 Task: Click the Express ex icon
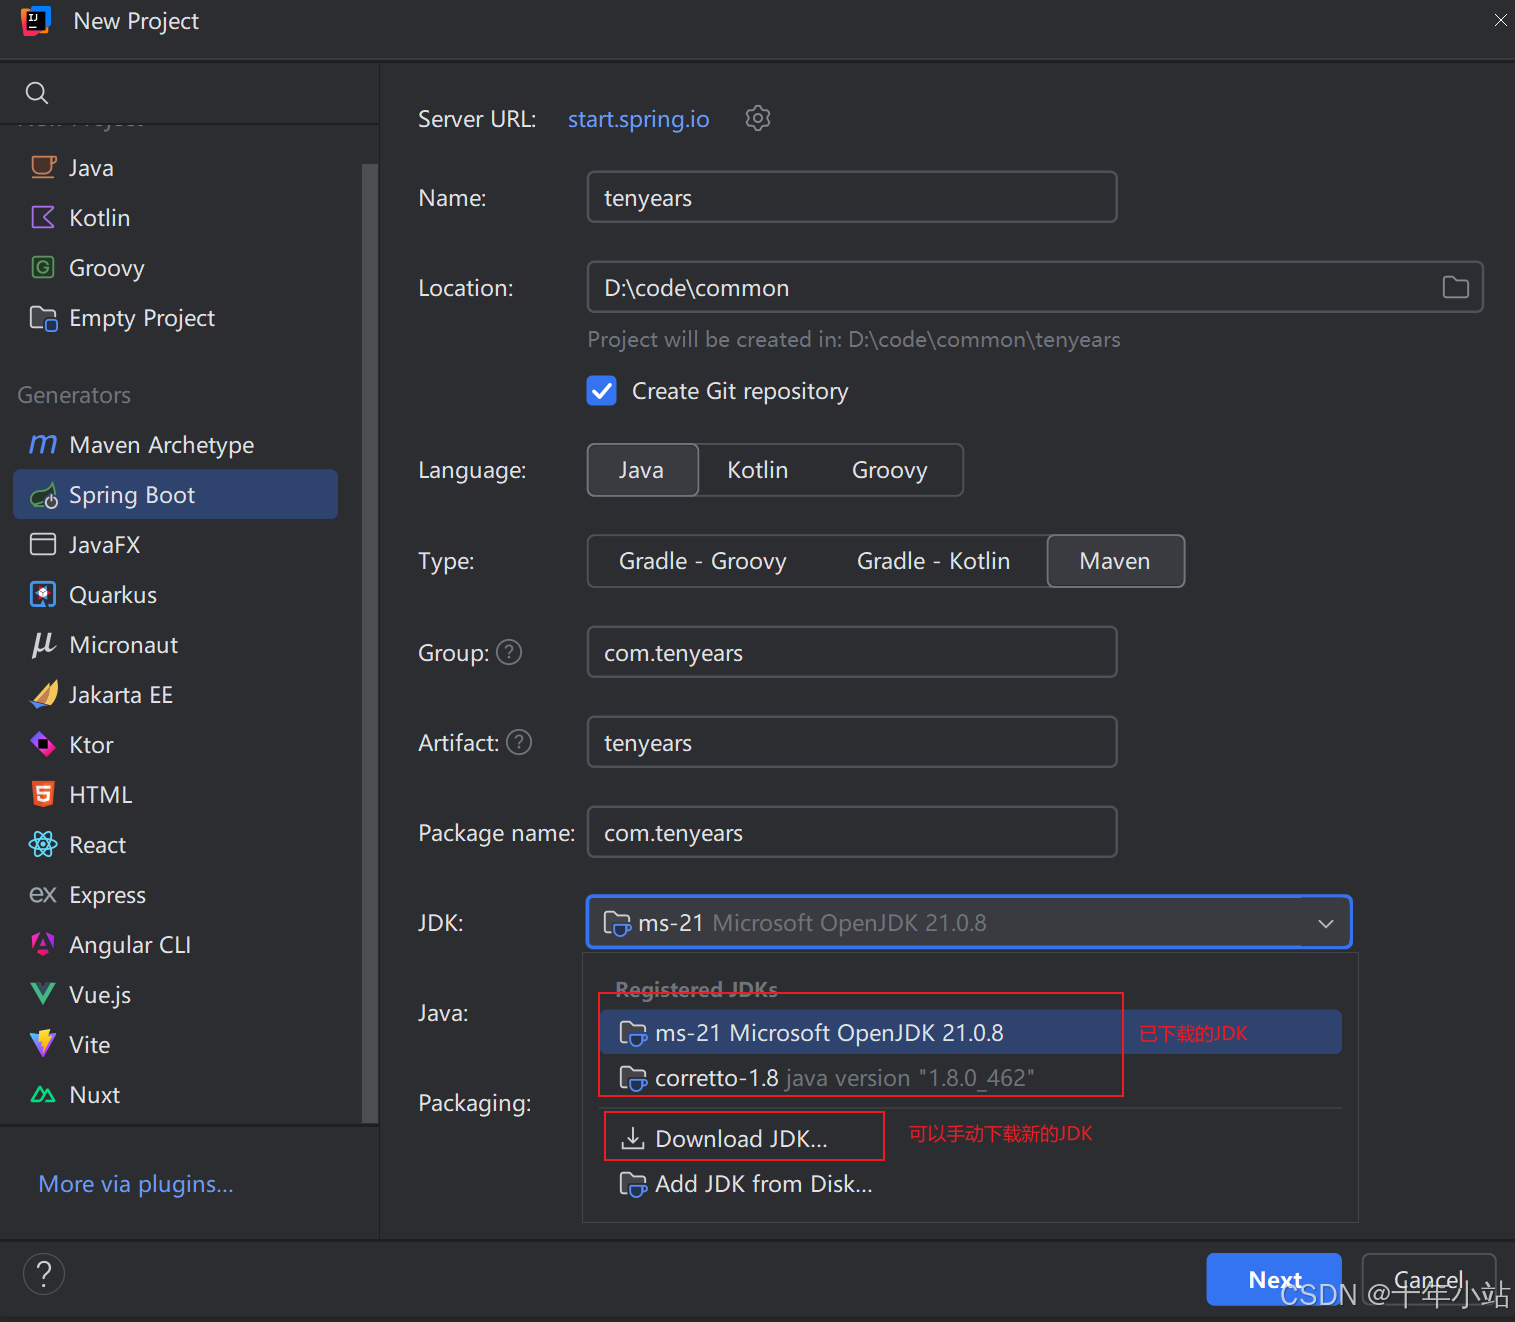43,894
